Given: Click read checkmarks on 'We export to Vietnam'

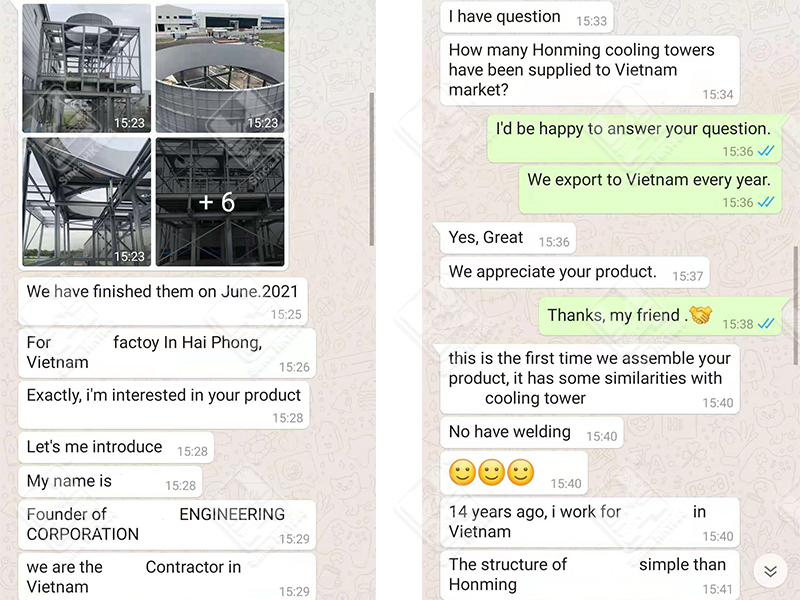Looking at the screenshot, I should pos(766,202).
